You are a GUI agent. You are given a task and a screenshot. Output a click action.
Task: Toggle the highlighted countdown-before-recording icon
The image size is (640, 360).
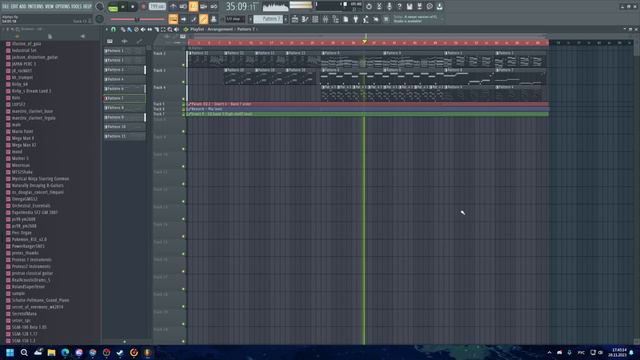click(193, 7)
